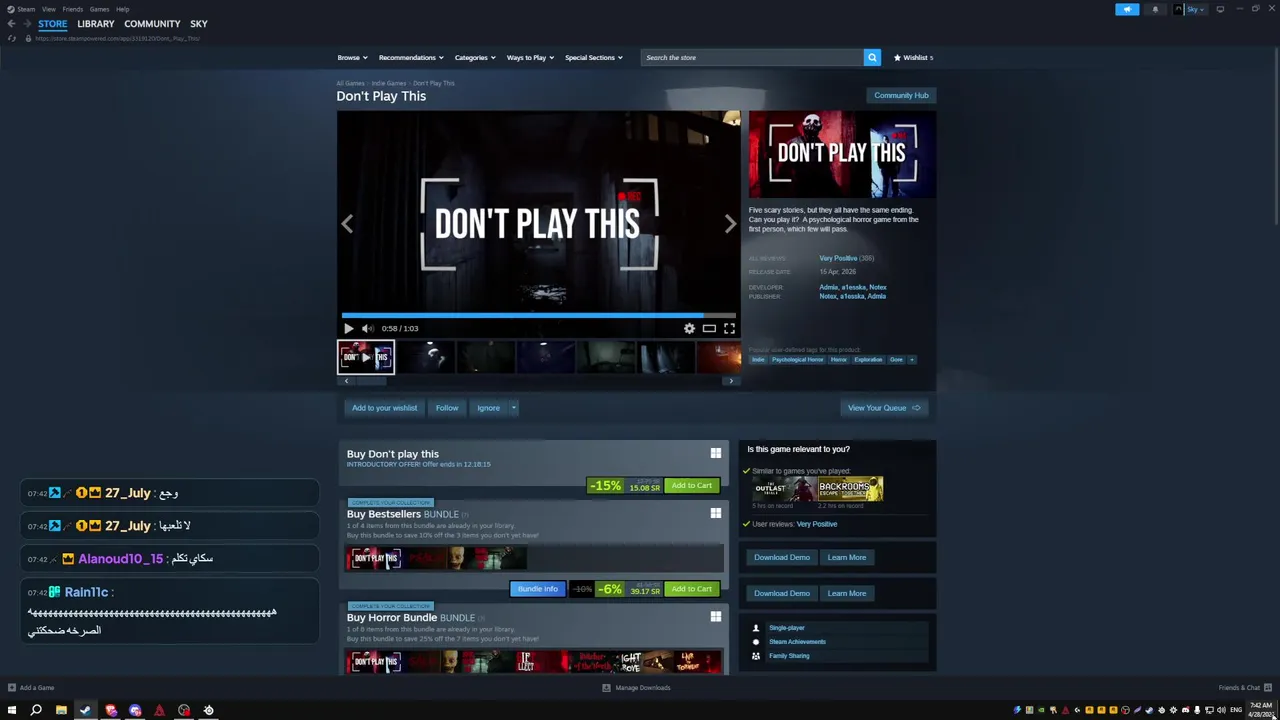The image size is (1280, 720).
Task: Open the View menu
Action: [x=48, y=9]
